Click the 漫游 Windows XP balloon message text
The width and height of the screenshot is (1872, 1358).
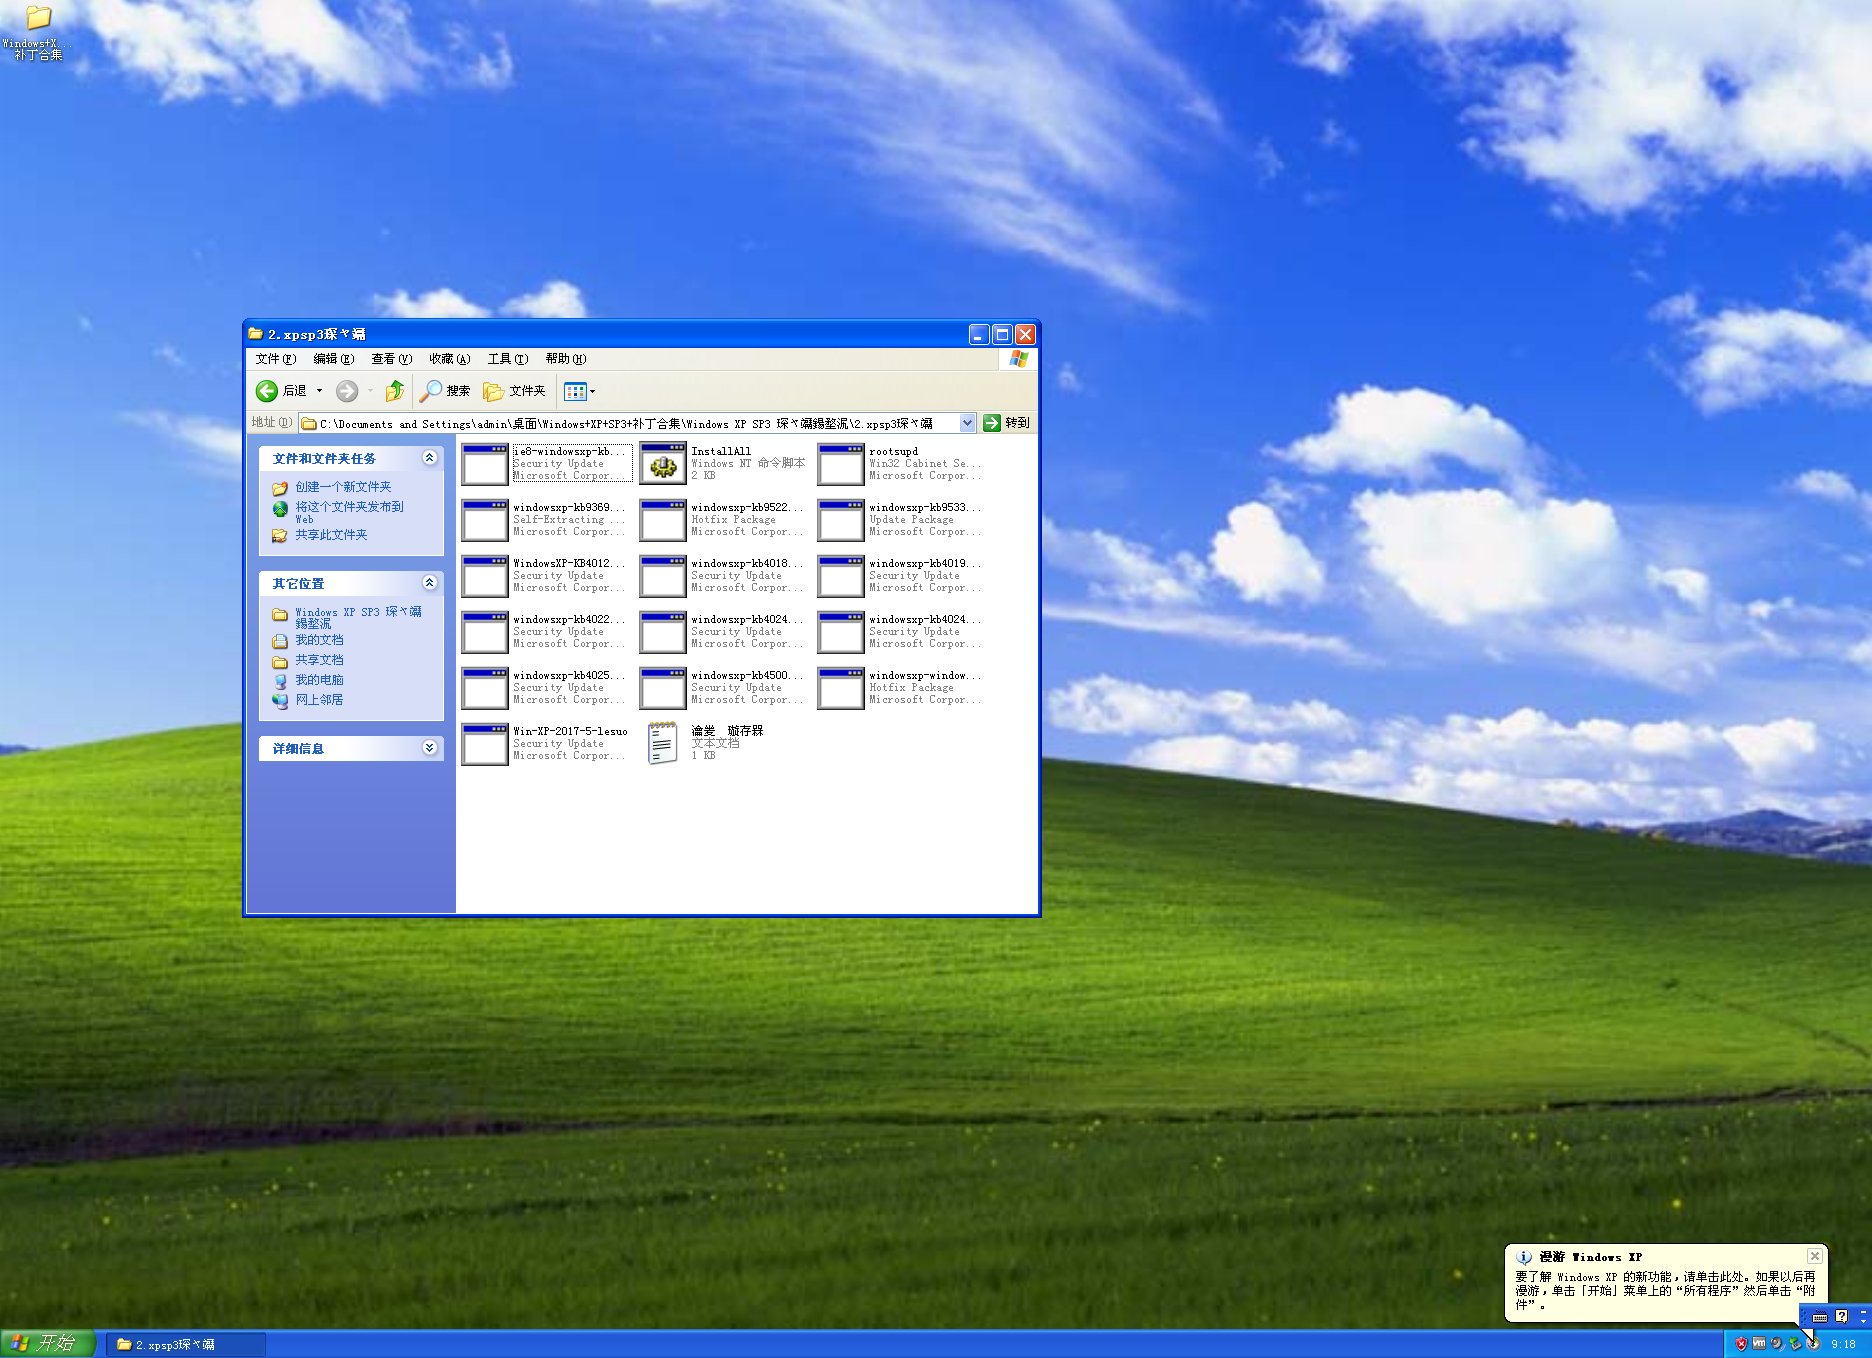click(1665, 1290)
